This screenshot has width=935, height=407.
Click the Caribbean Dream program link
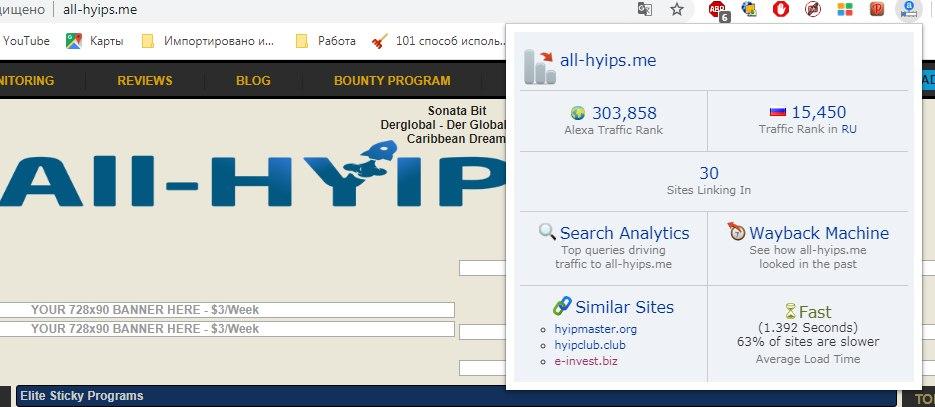coord(456,138)
